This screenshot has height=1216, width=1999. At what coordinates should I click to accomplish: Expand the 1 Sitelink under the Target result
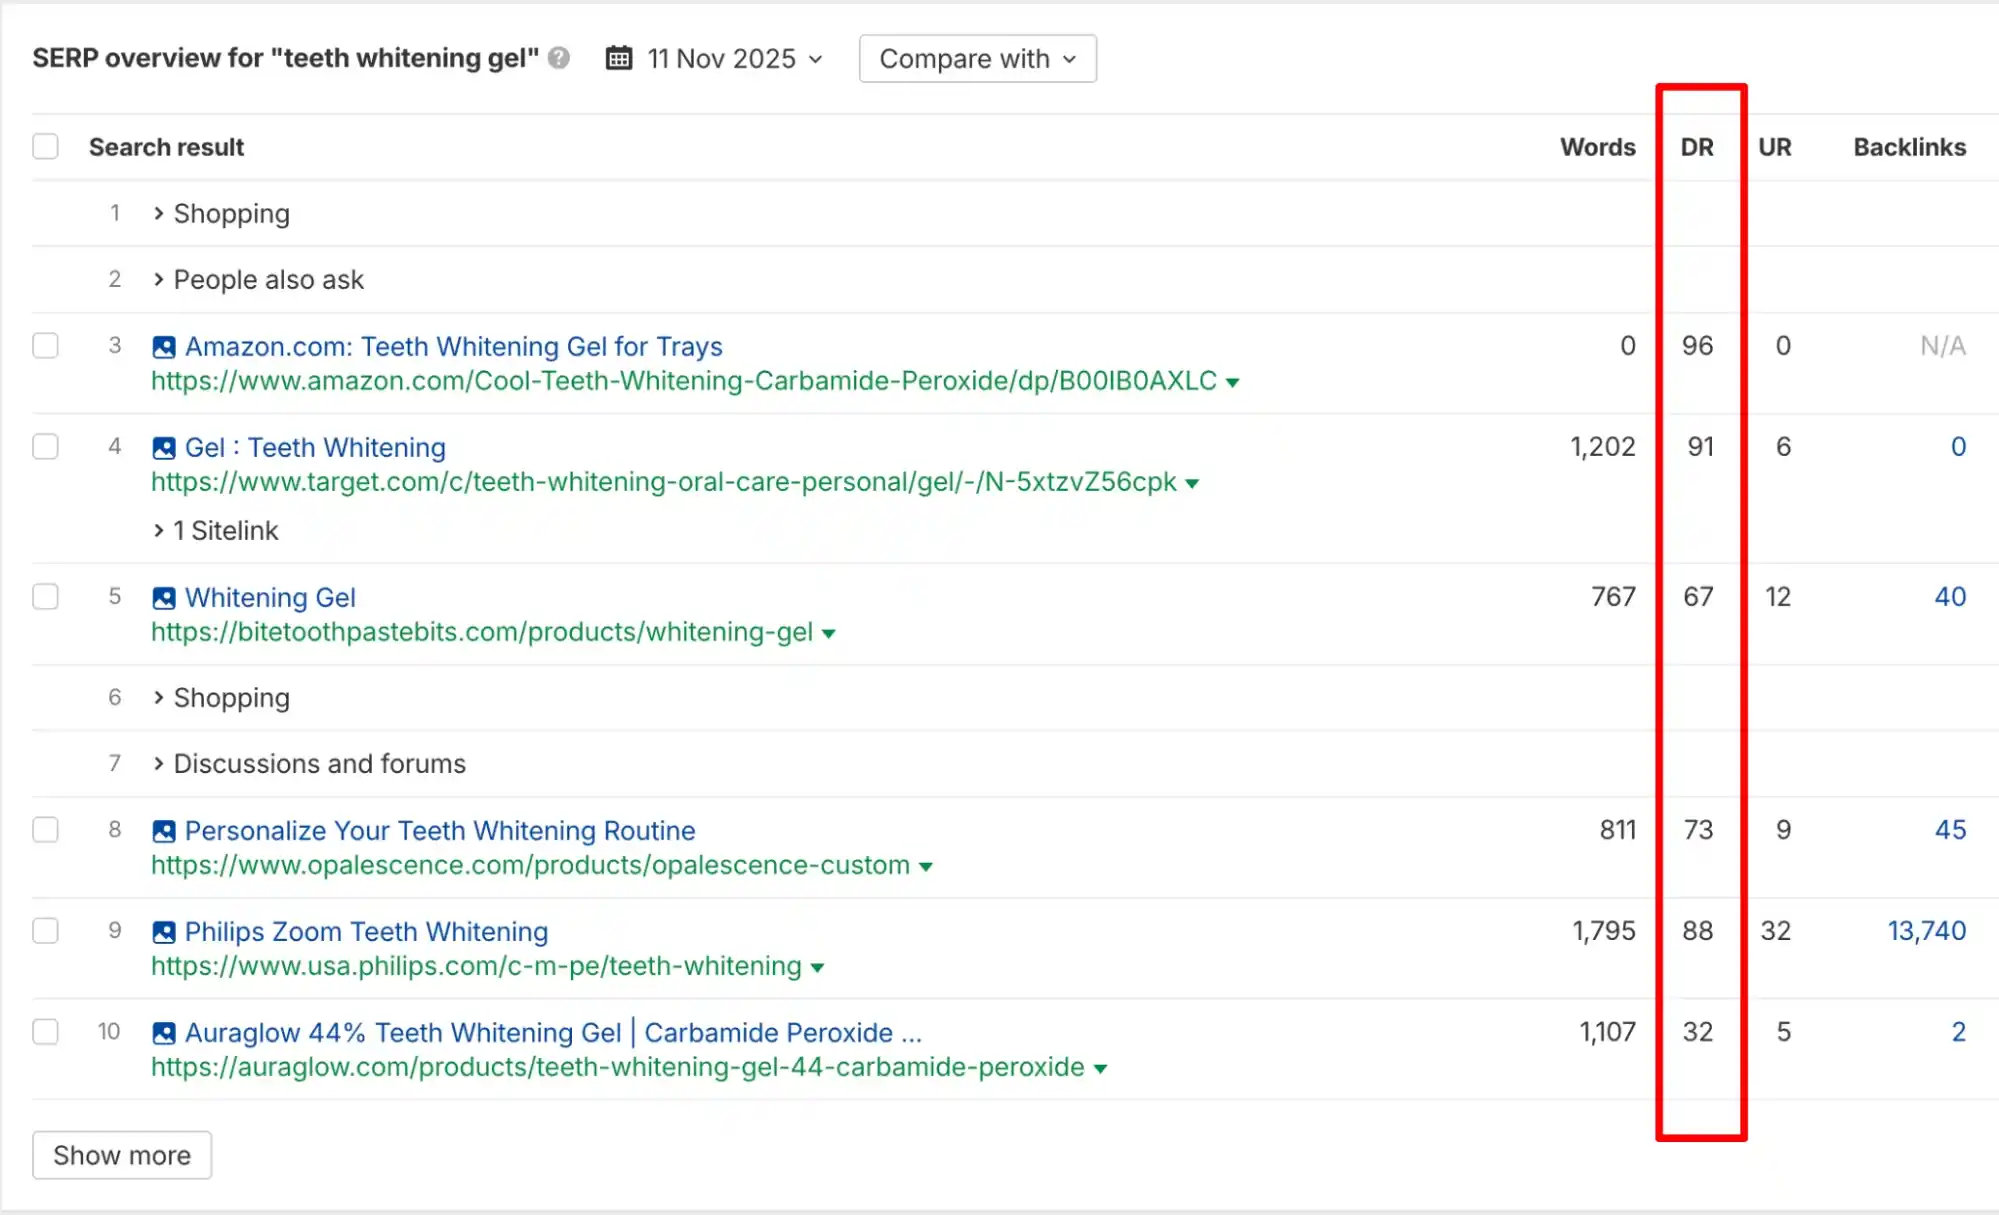(x=216, y=530)
